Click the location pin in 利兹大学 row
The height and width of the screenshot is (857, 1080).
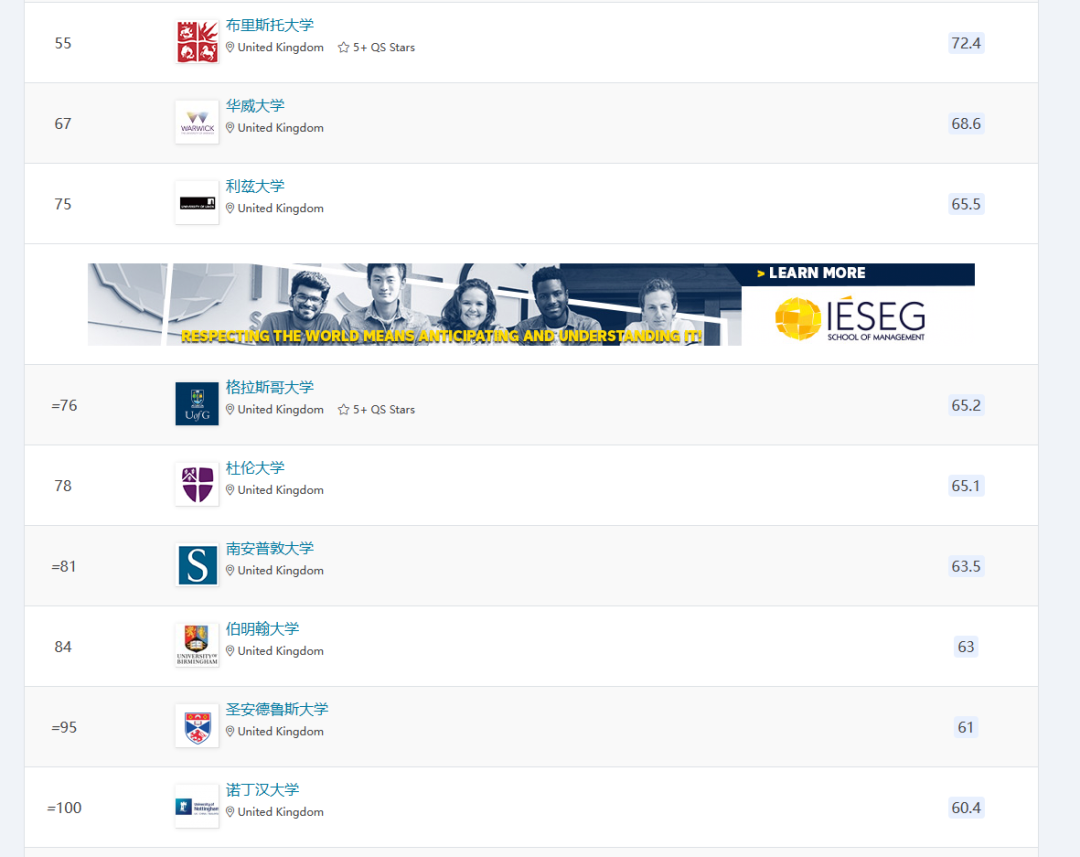click(230, 209)
